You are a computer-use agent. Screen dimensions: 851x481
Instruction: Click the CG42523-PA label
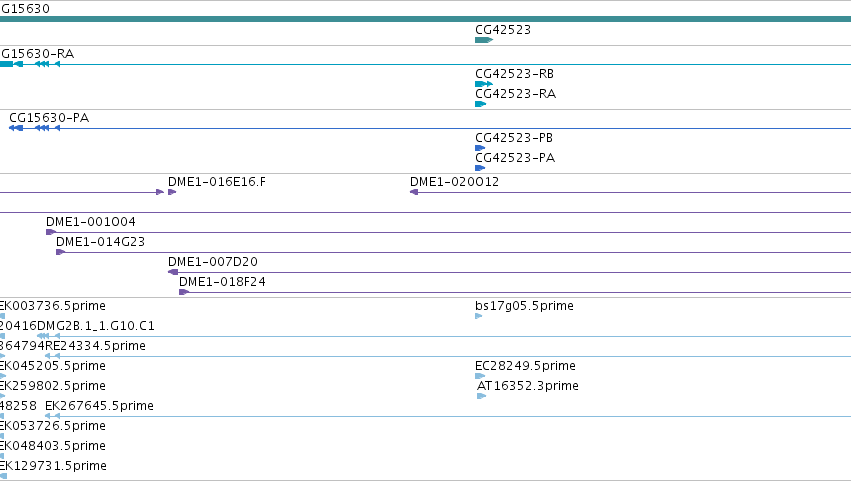[515, 158]
